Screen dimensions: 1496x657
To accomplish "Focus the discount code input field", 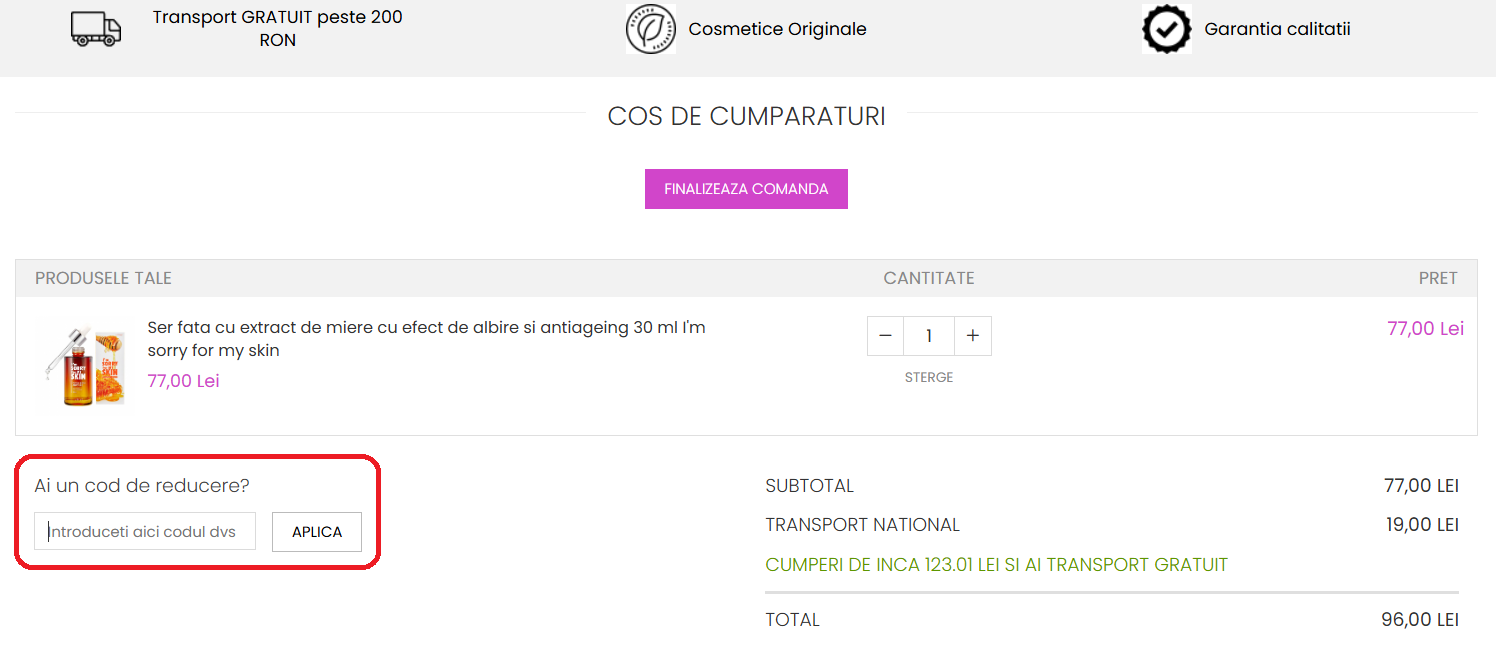I will (x=145, y=532).
